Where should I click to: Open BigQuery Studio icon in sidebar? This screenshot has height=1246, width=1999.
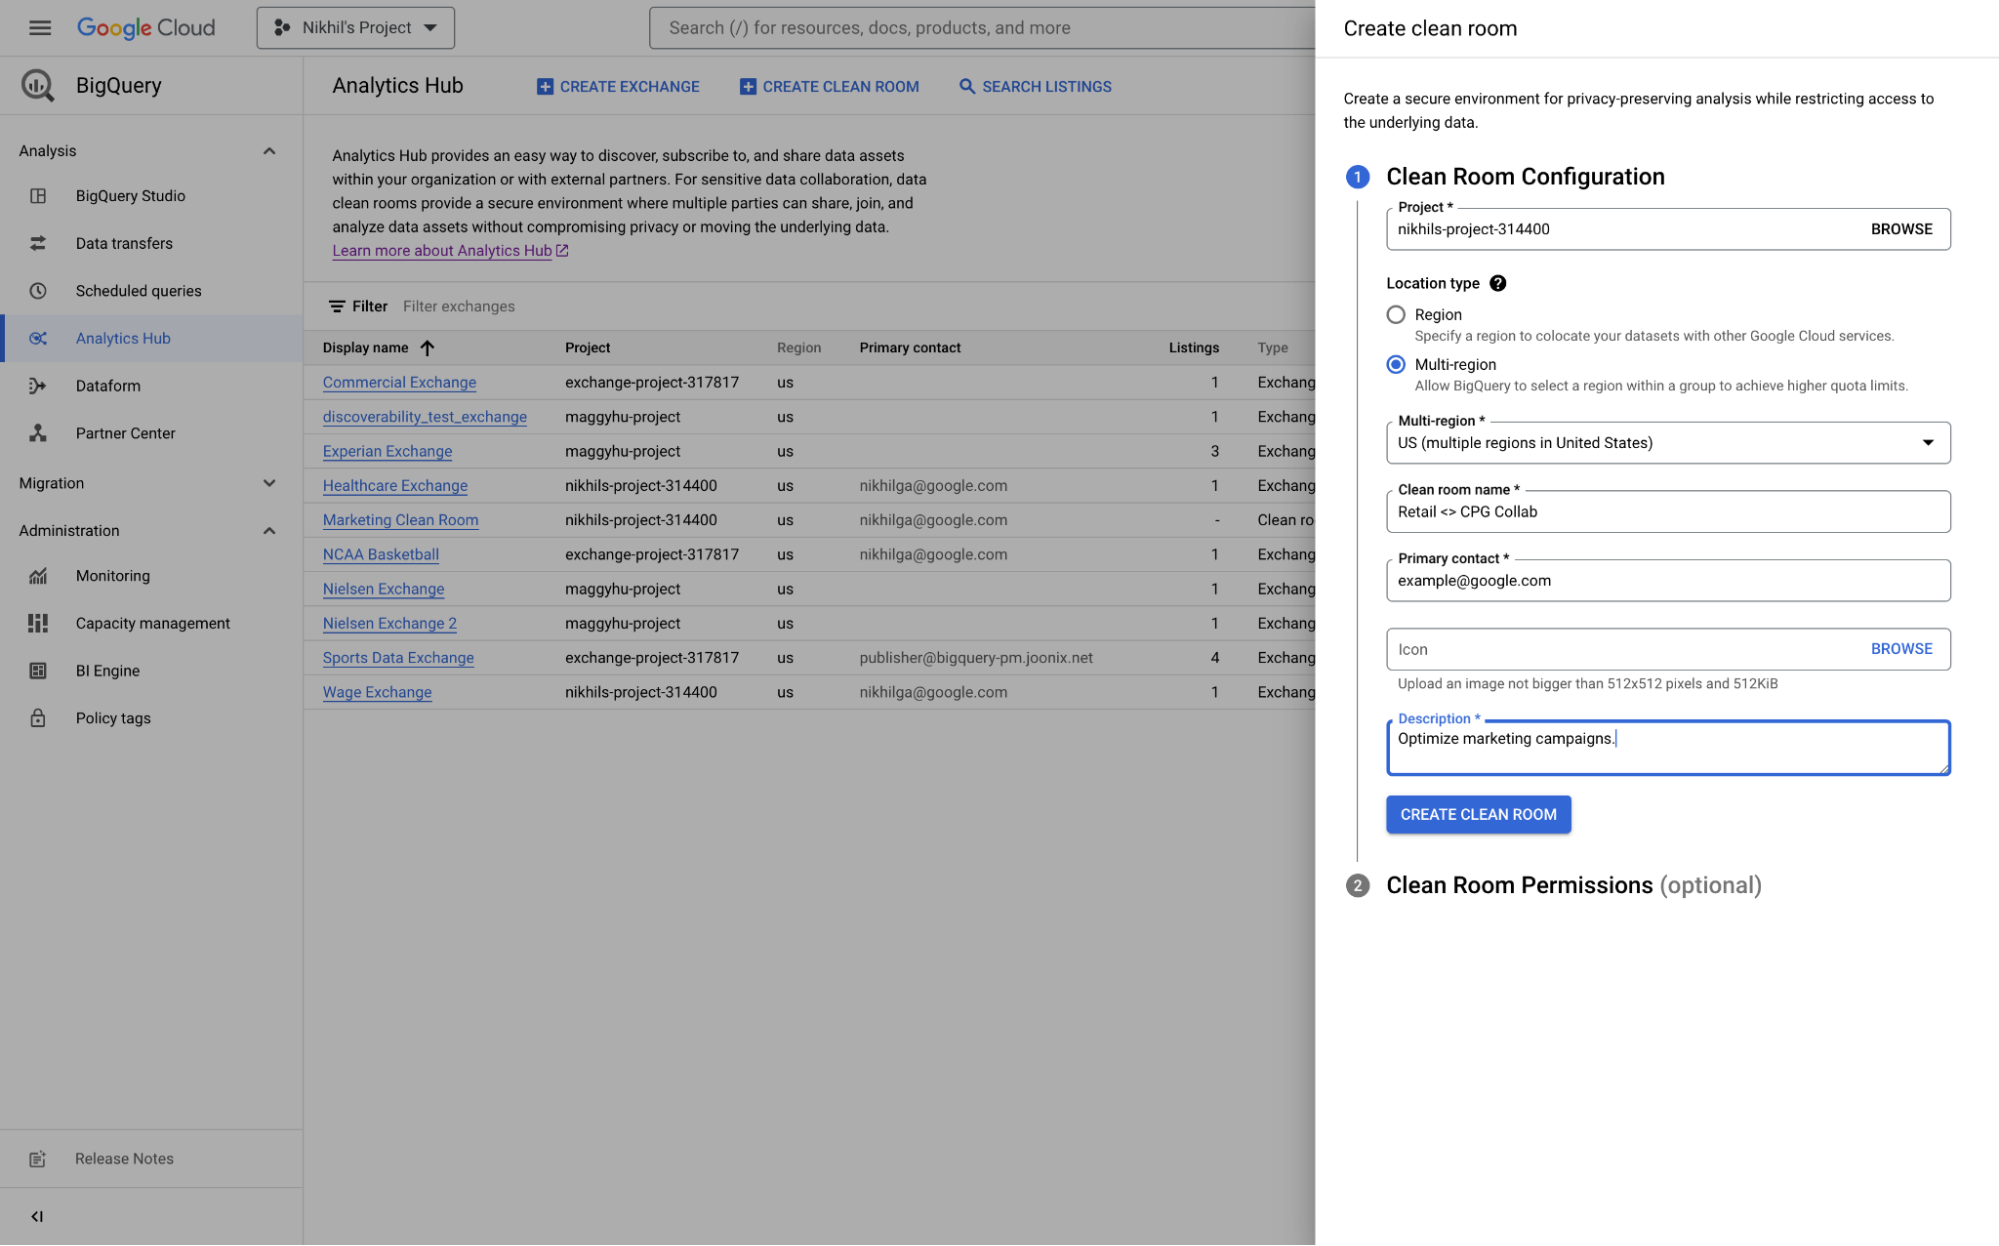pyautogui.click(x=38, y=196)
